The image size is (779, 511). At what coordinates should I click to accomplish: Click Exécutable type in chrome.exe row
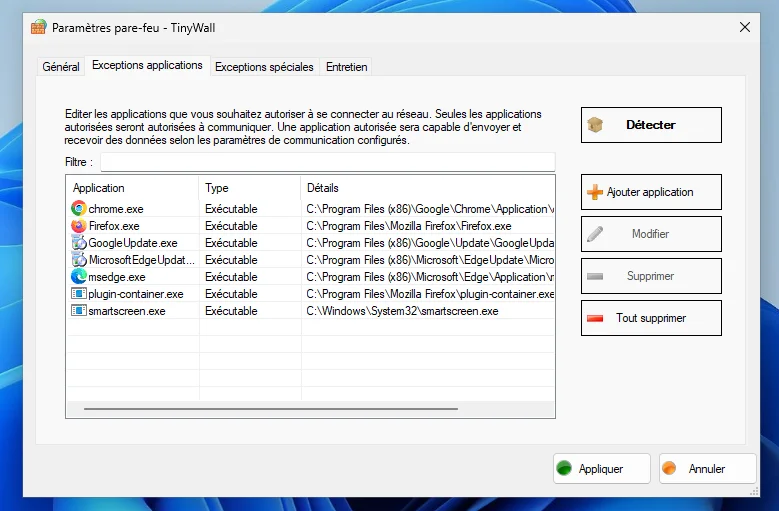[x=231, y=209]
